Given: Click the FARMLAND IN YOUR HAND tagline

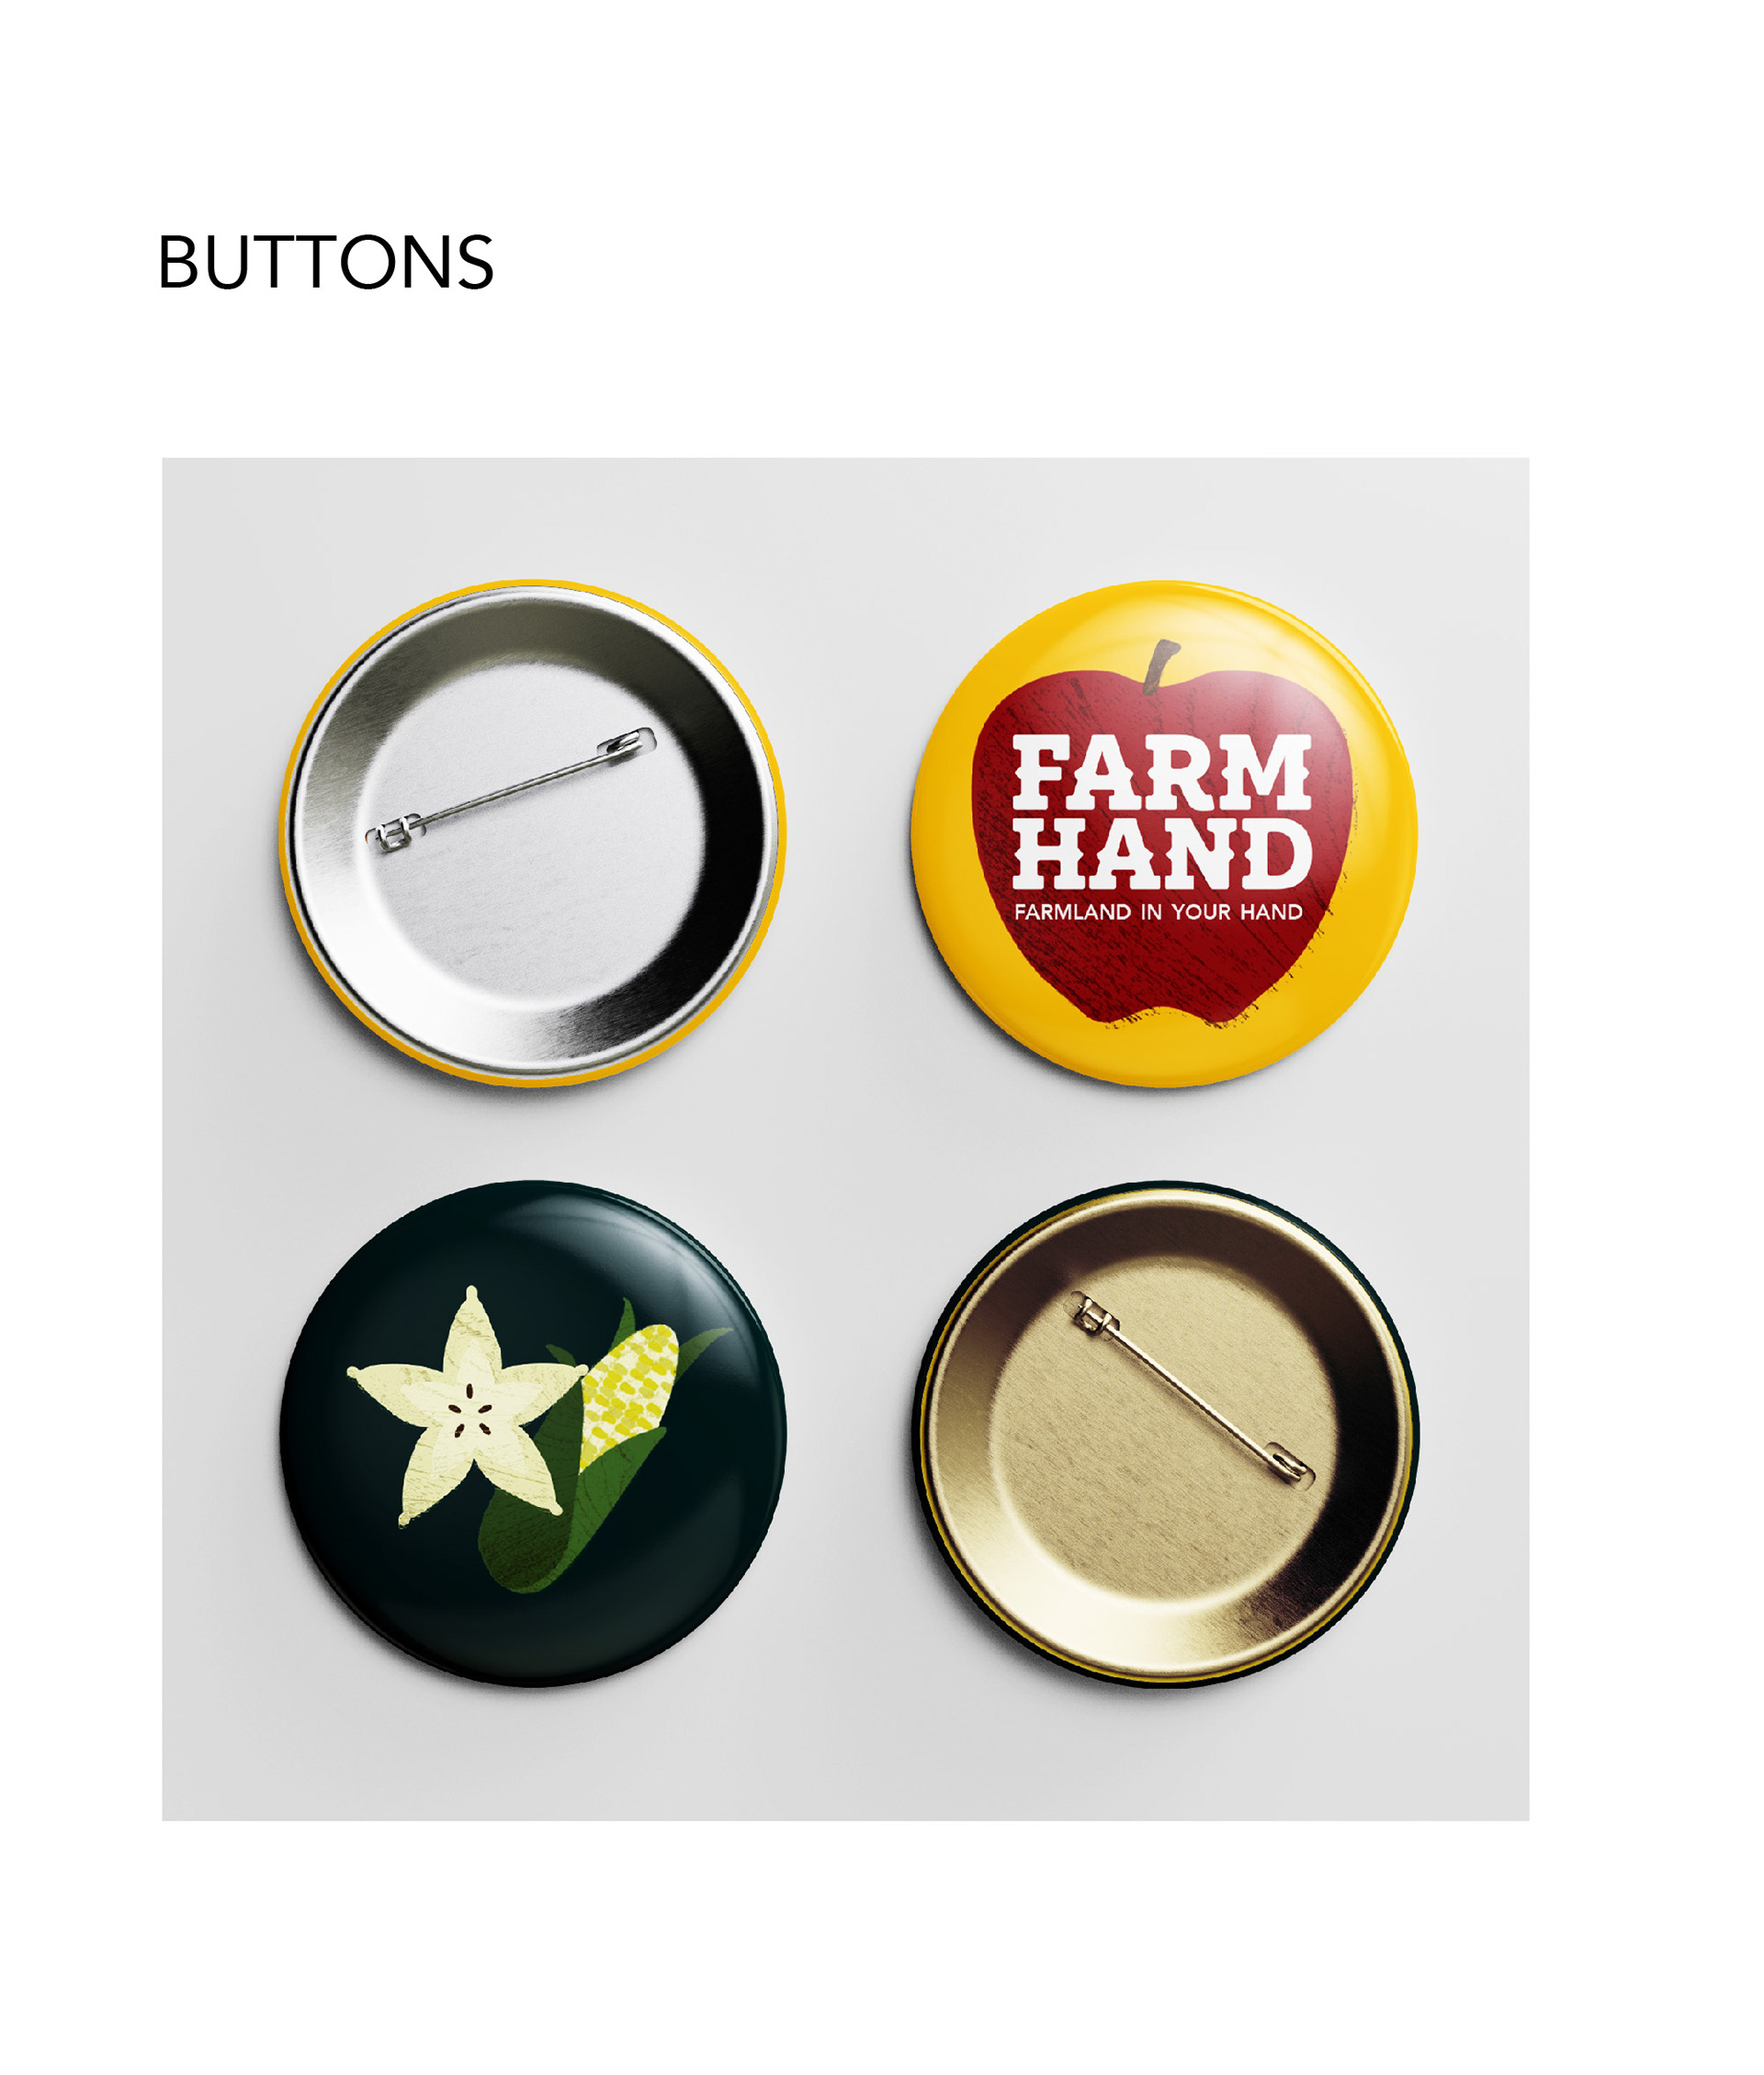Looking at the screenshot, I should 1158,912.
